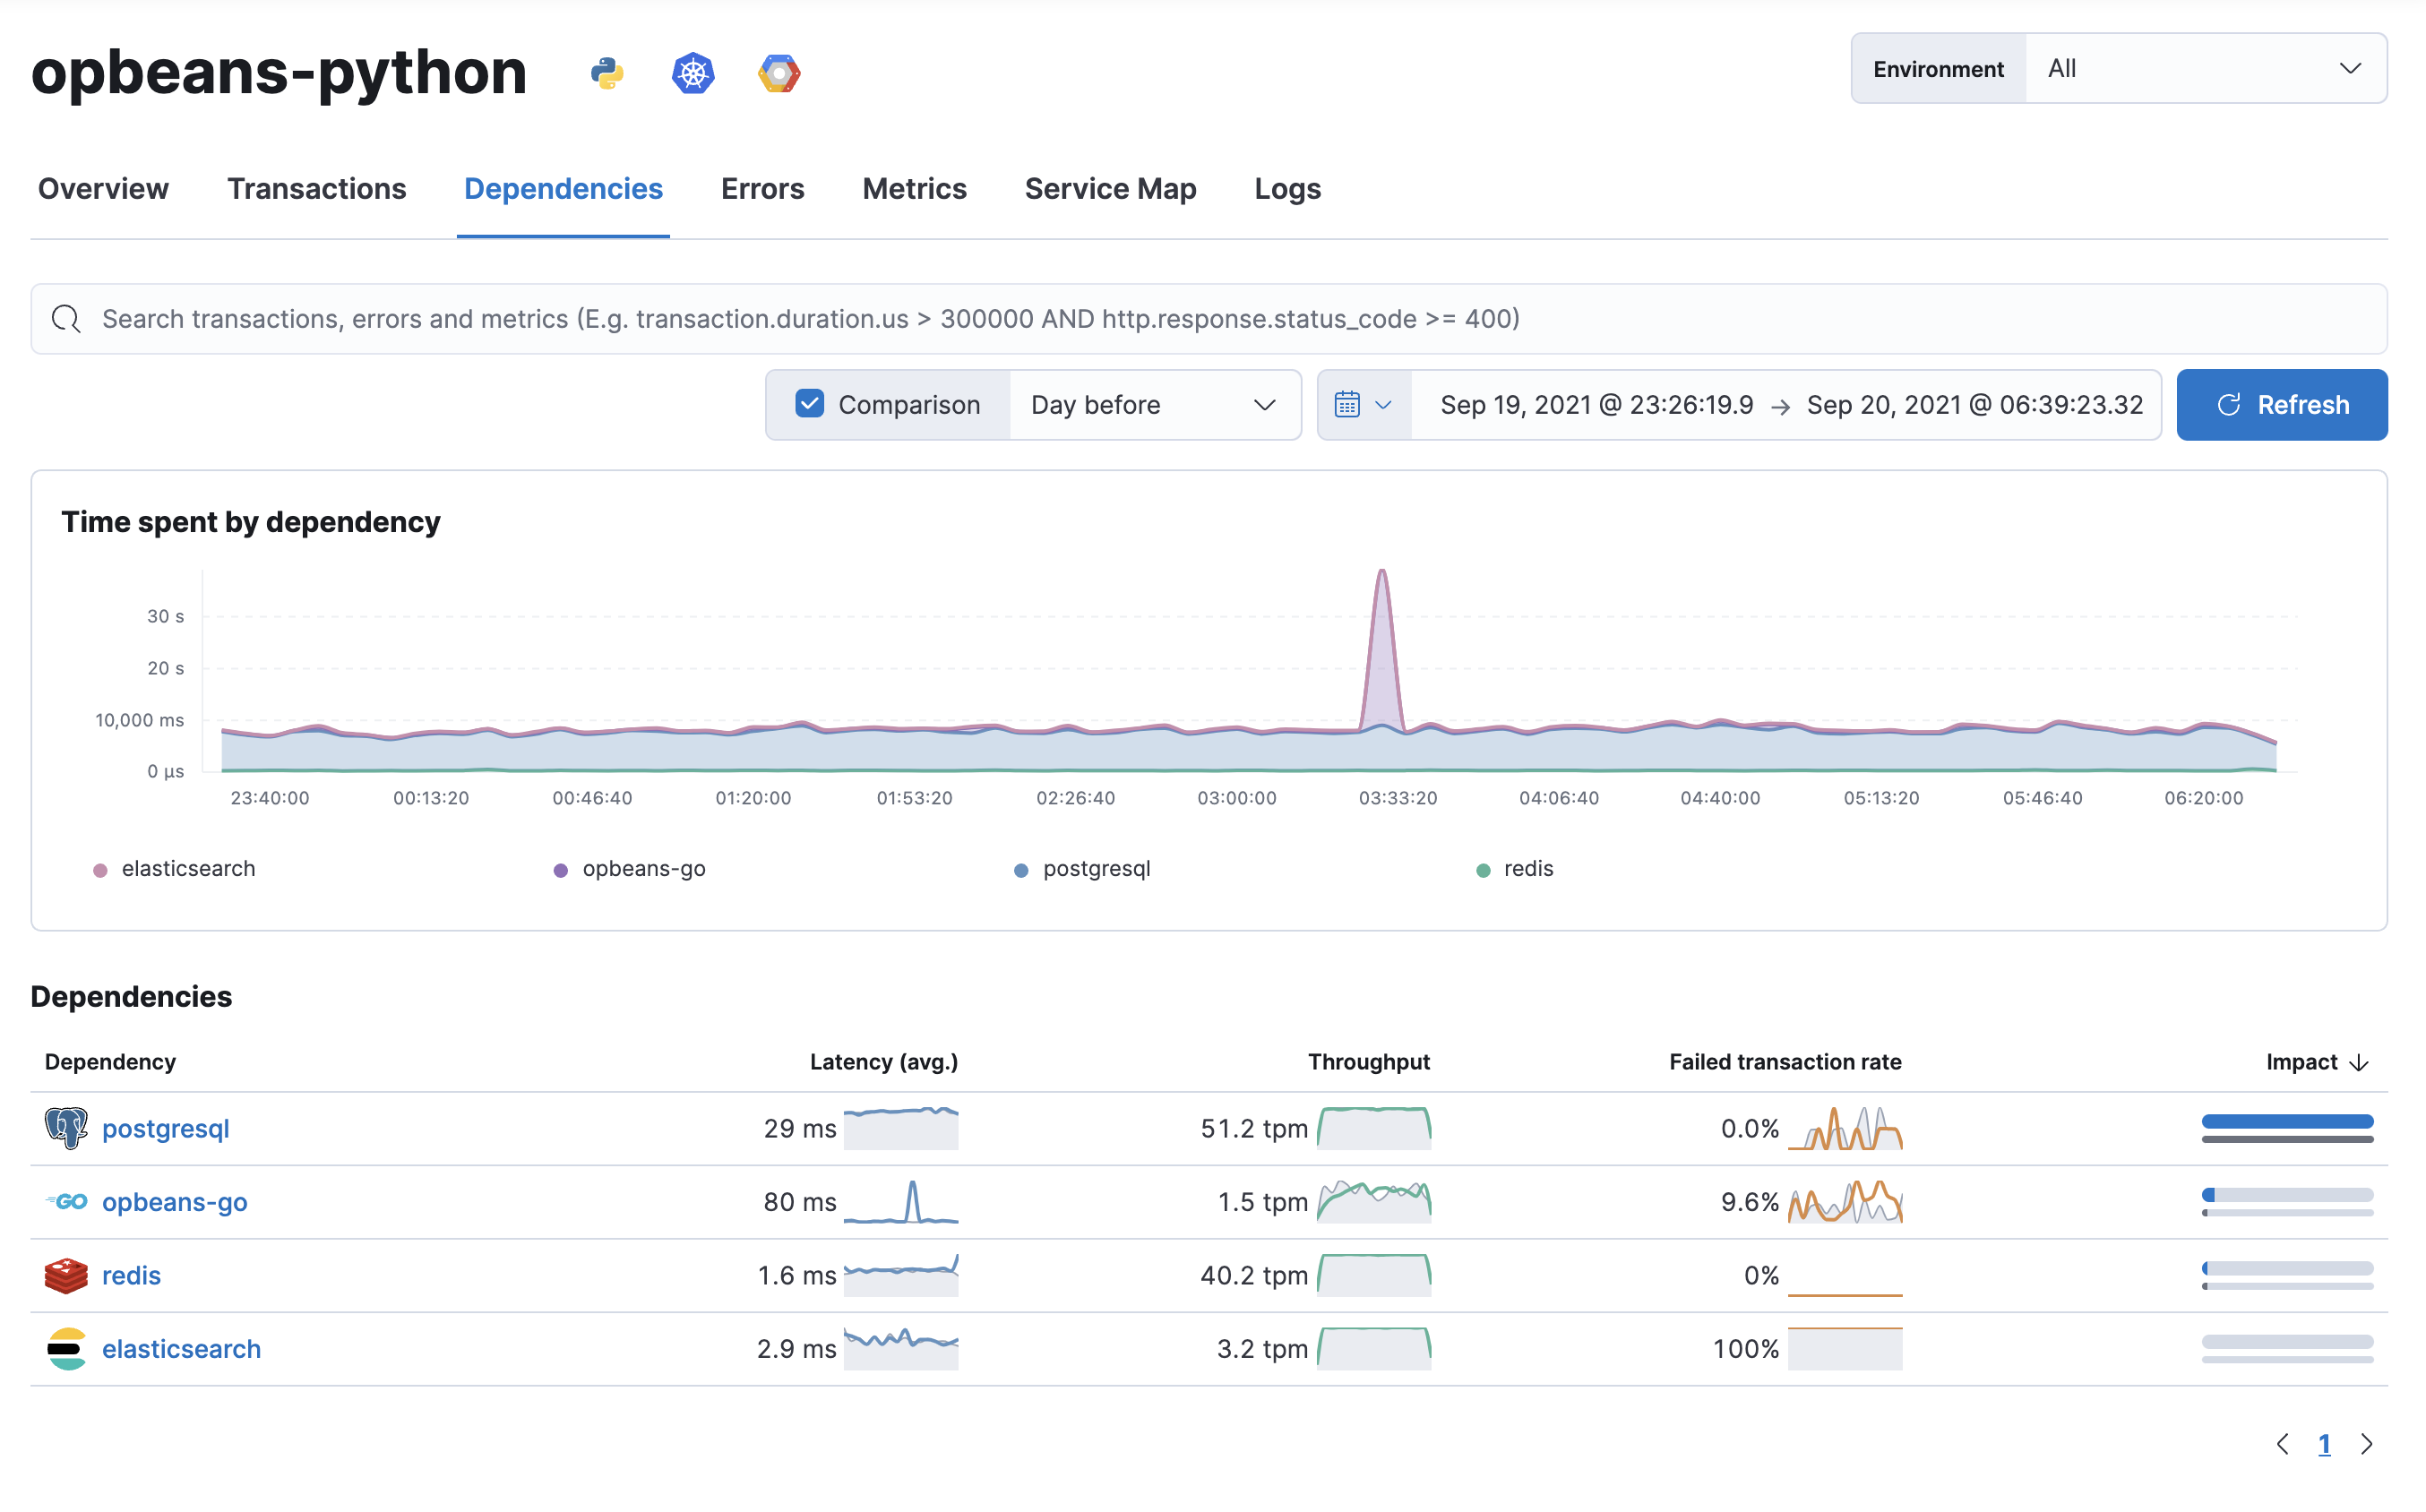
Task: Click the calendar date picker icon
Action: (x=1348, y=404)
